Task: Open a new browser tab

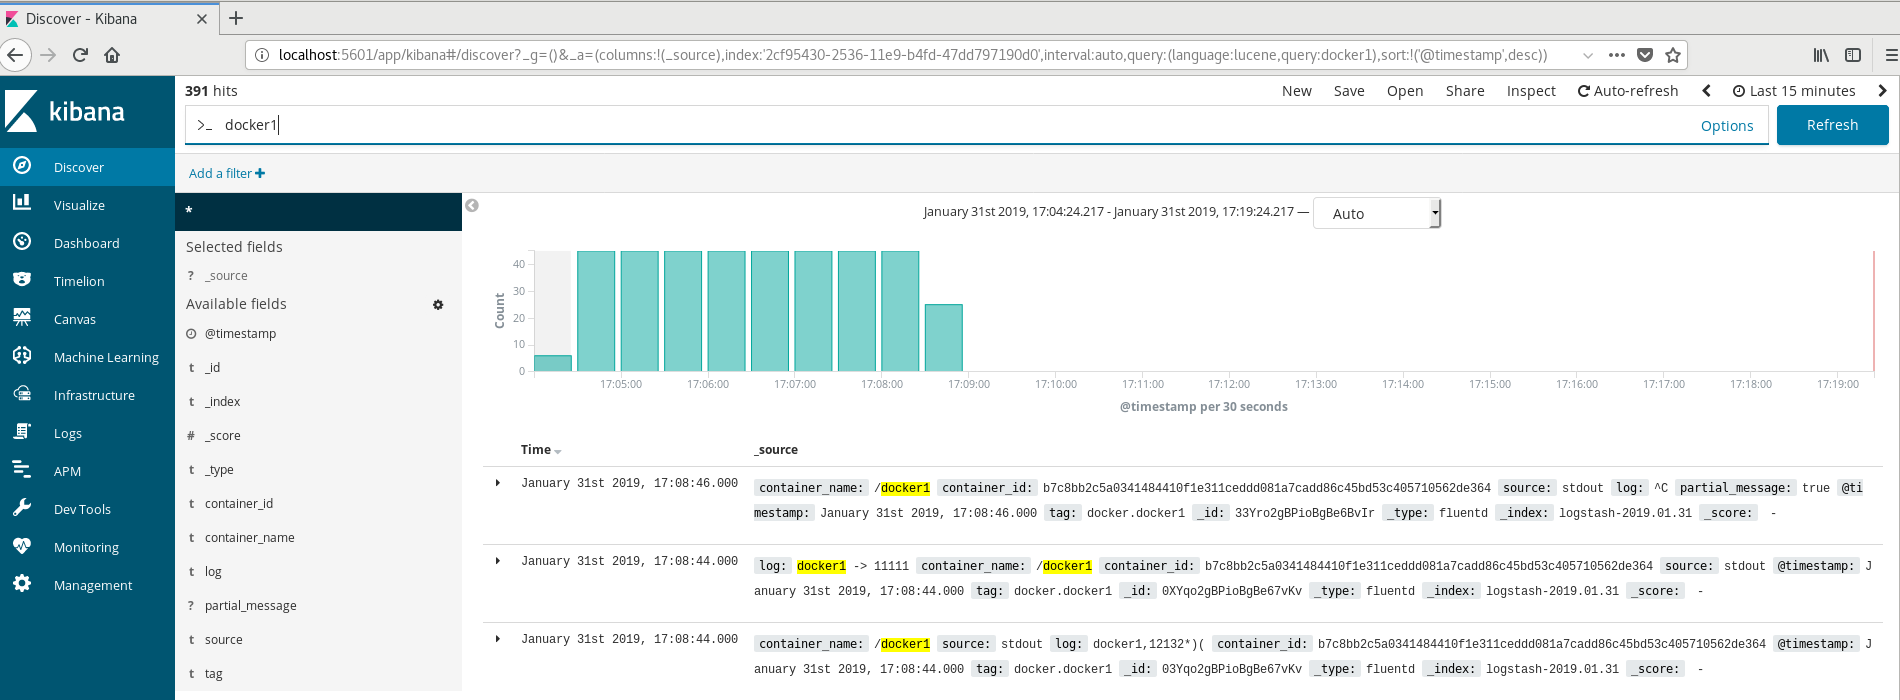Action: point(236,18)
